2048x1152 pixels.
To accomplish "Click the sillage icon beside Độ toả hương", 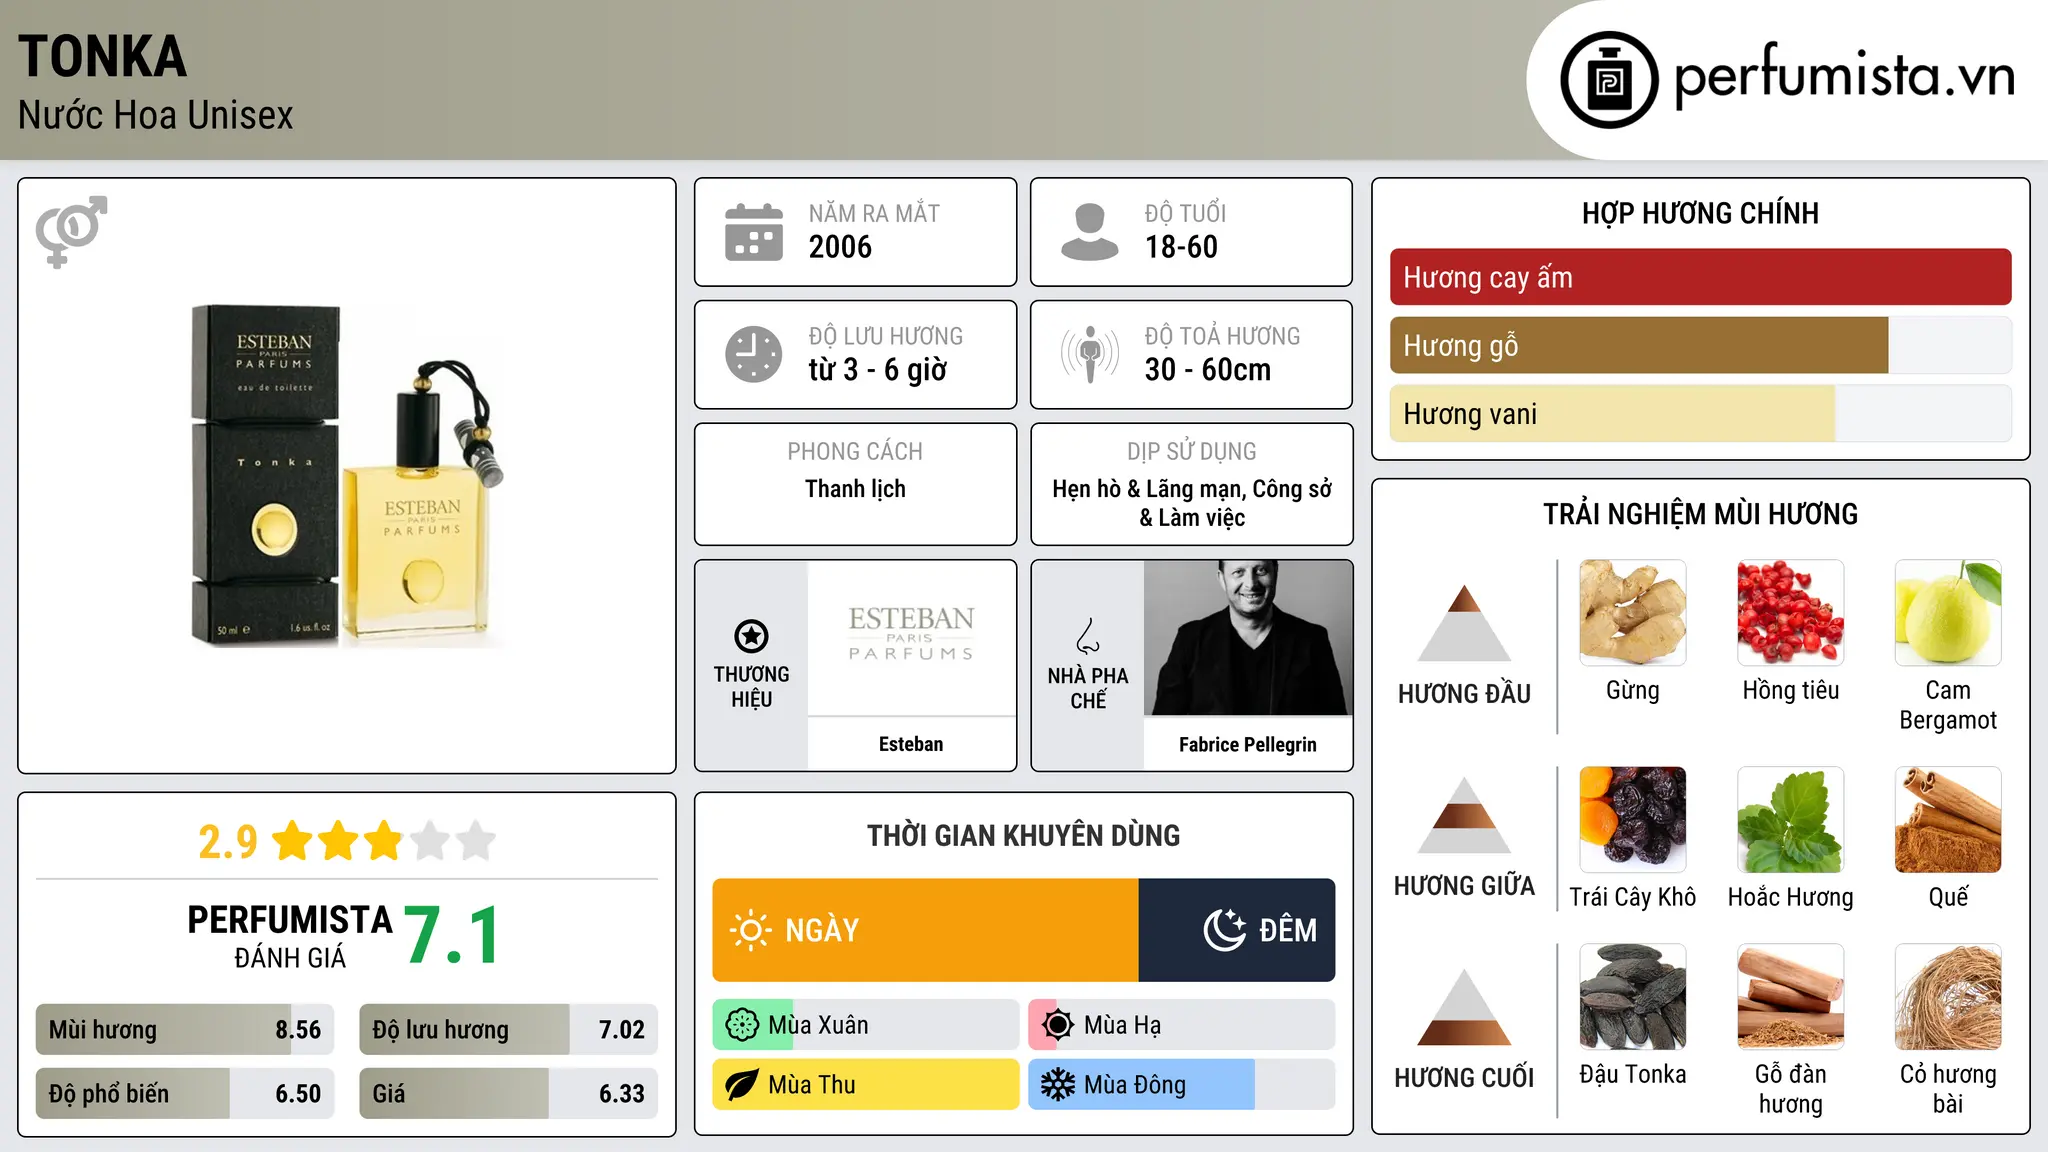I will 1090,354.
